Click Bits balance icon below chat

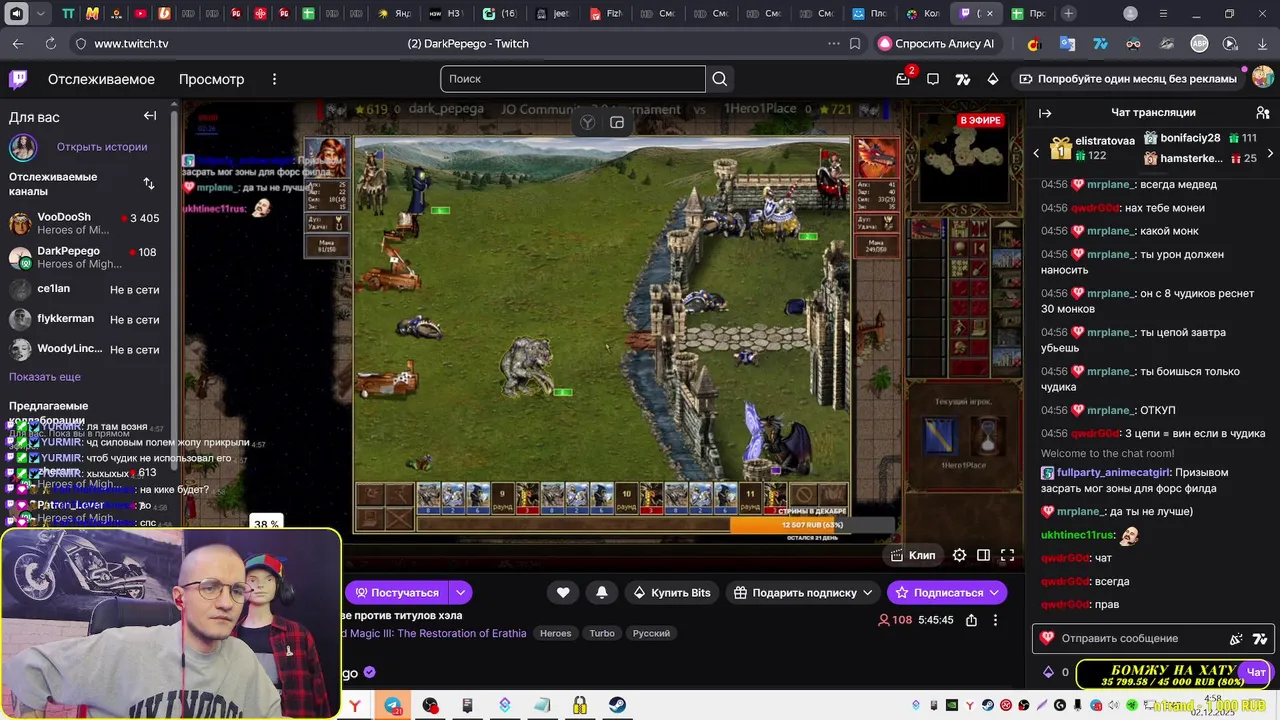[1048, 672]
